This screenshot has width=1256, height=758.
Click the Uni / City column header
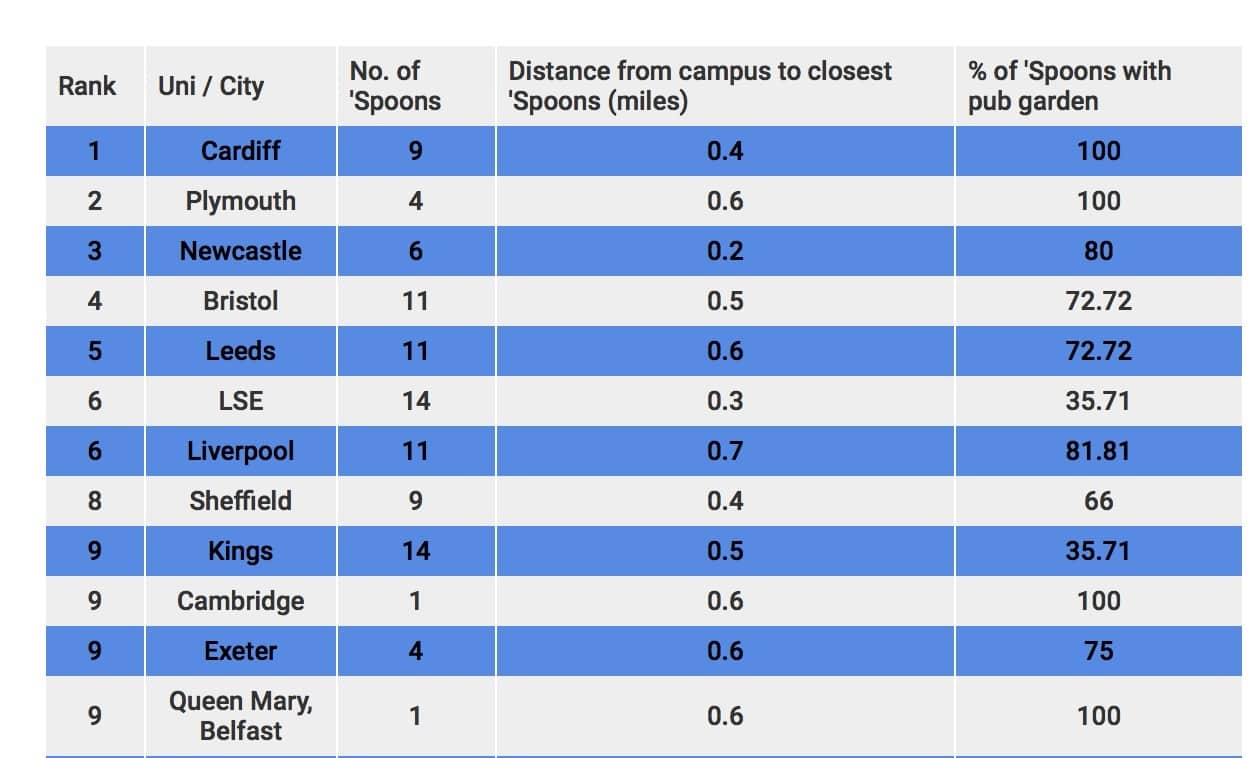pos(211,86)
